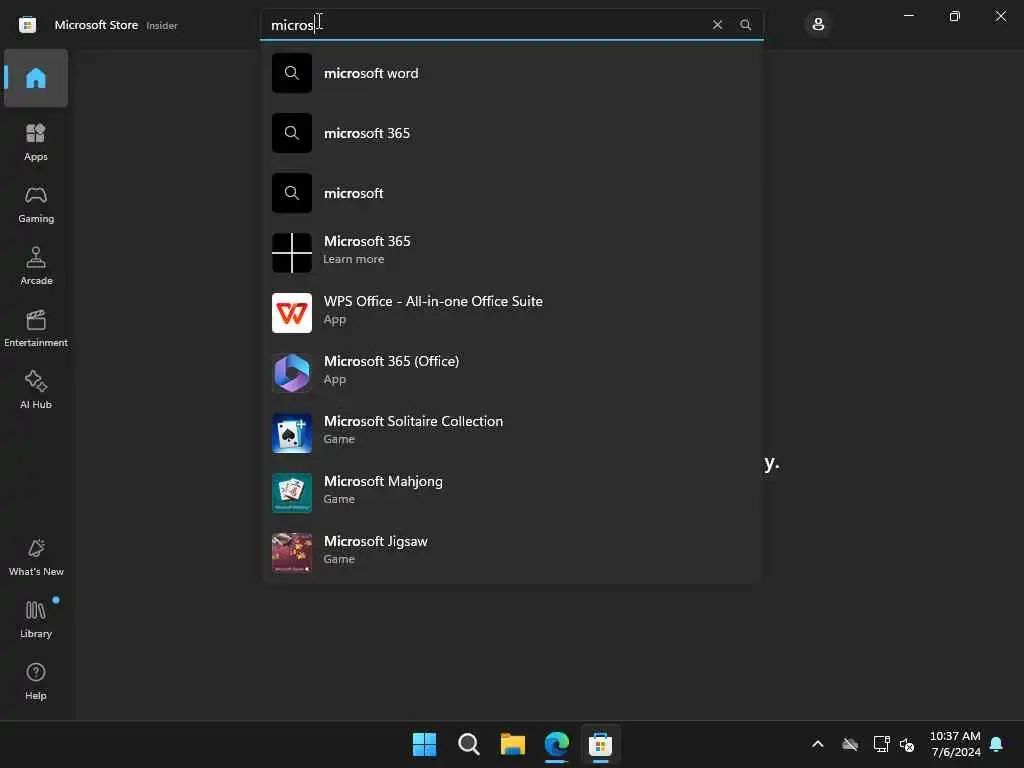
Task: Open the user account profile menu
Action: tap(818, 25)
